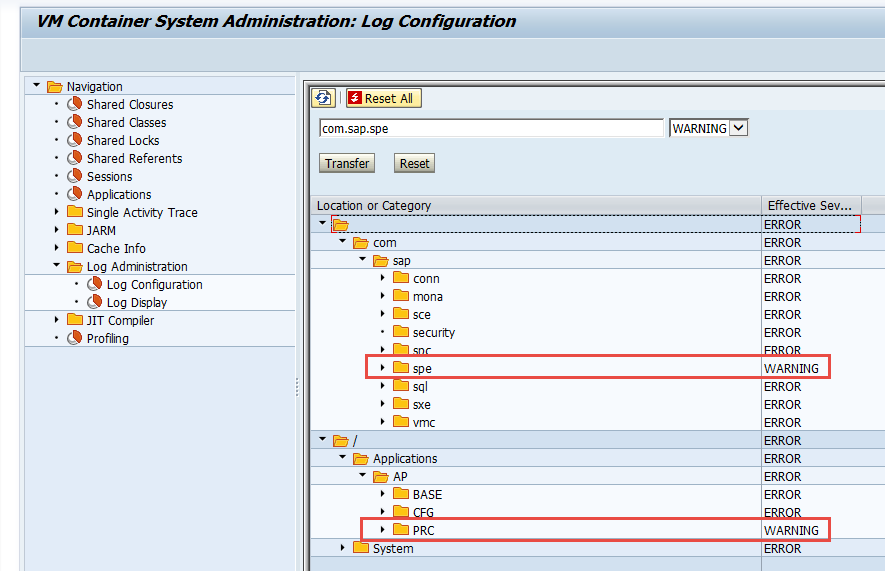This screenshot has width=885, height=571.
Task: Click the splitter handle between the panes
Action: pyautogui.click(x=297, y=386)
